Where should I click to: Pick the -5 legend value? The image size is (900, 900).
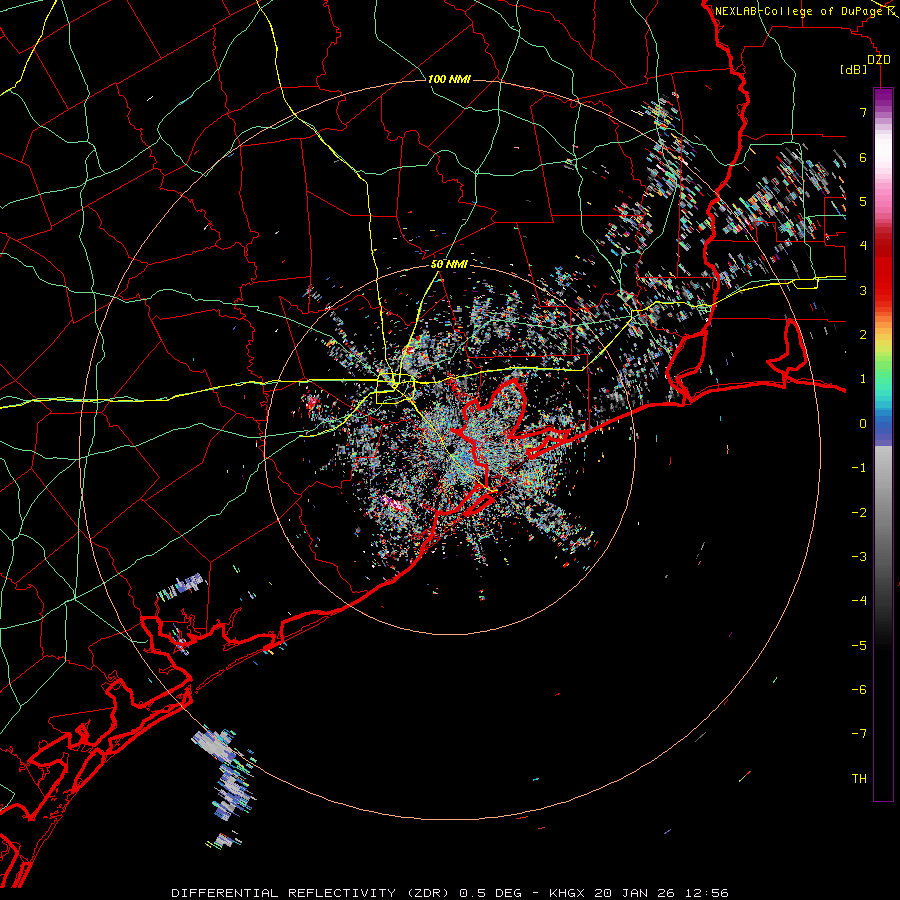(x=859, y=646)
